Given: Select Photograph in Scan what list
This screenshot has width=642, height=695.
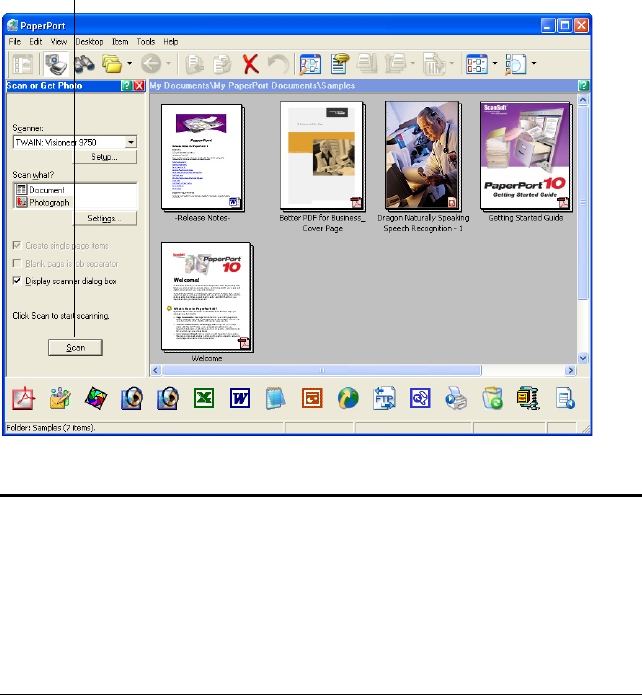Looking at the screenshot, I should (x=43, y=203).
